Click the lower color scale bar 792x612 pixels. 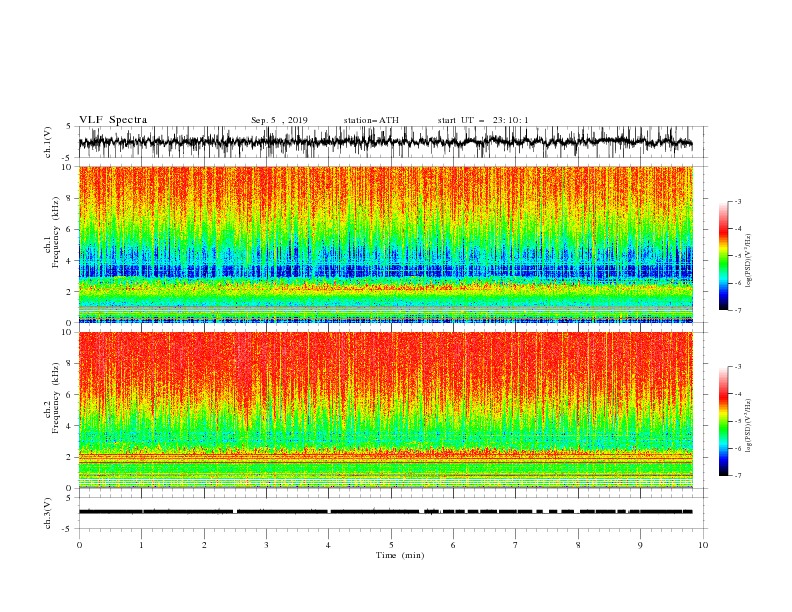[723, 421]
